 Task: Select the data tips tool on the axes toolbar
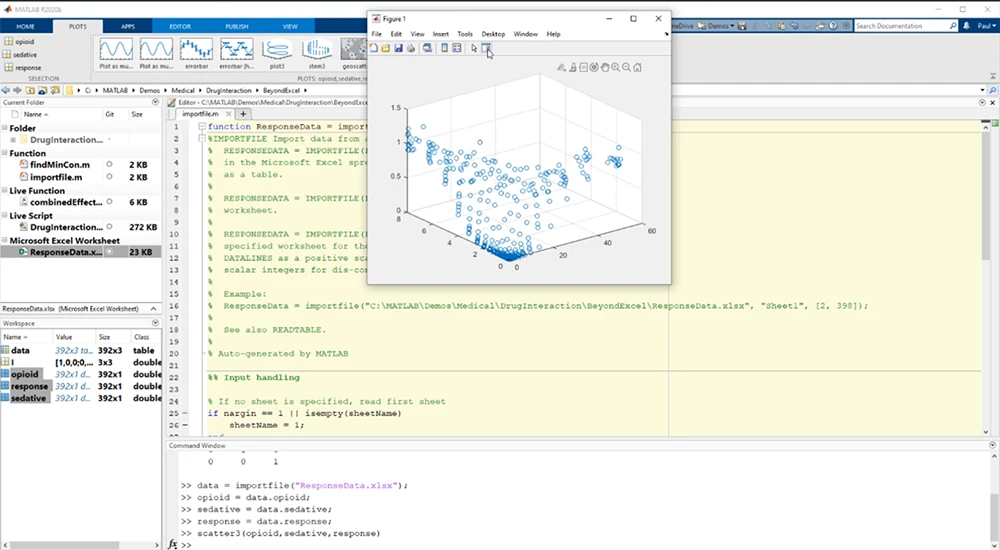[584, 67]
